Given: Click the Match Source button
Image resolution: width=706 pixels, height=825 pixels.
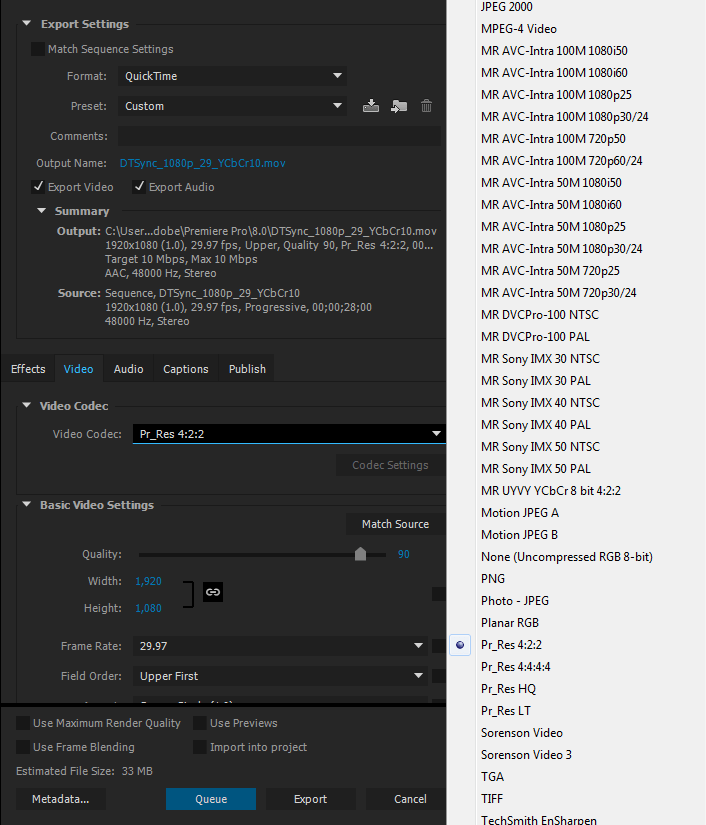Looking at the screenshot, I should click(395, 524).
